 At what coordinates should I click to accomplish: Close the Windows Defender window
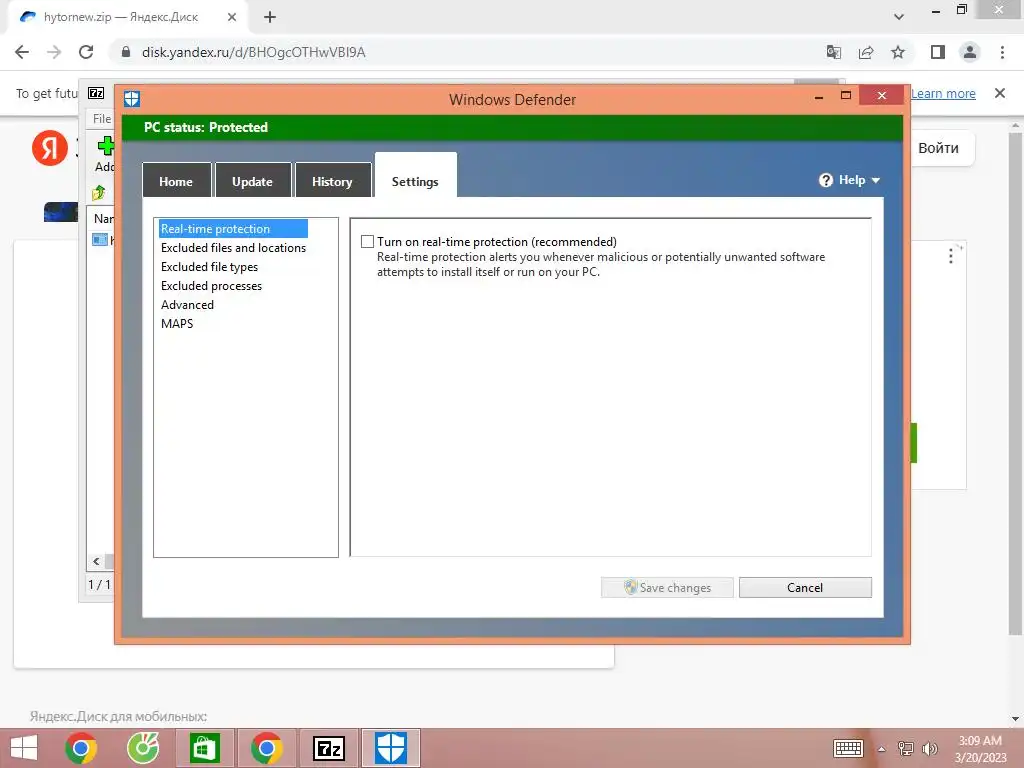[882, 96]
